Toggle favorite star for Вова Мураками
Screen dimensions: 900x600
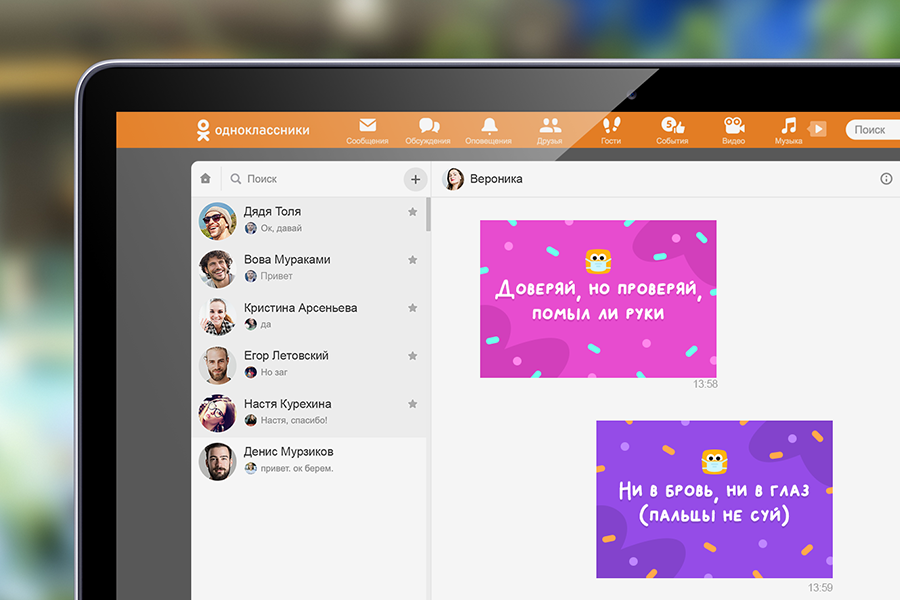tap(412, 260)
